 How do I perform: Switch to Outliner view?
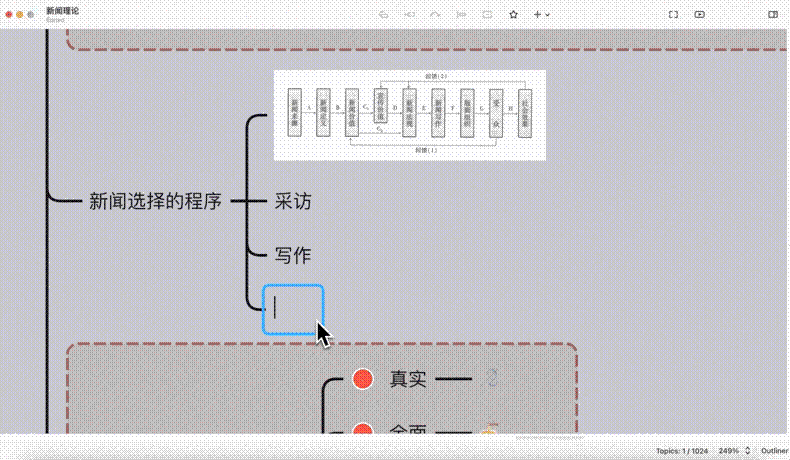click(x=774, y=450)
